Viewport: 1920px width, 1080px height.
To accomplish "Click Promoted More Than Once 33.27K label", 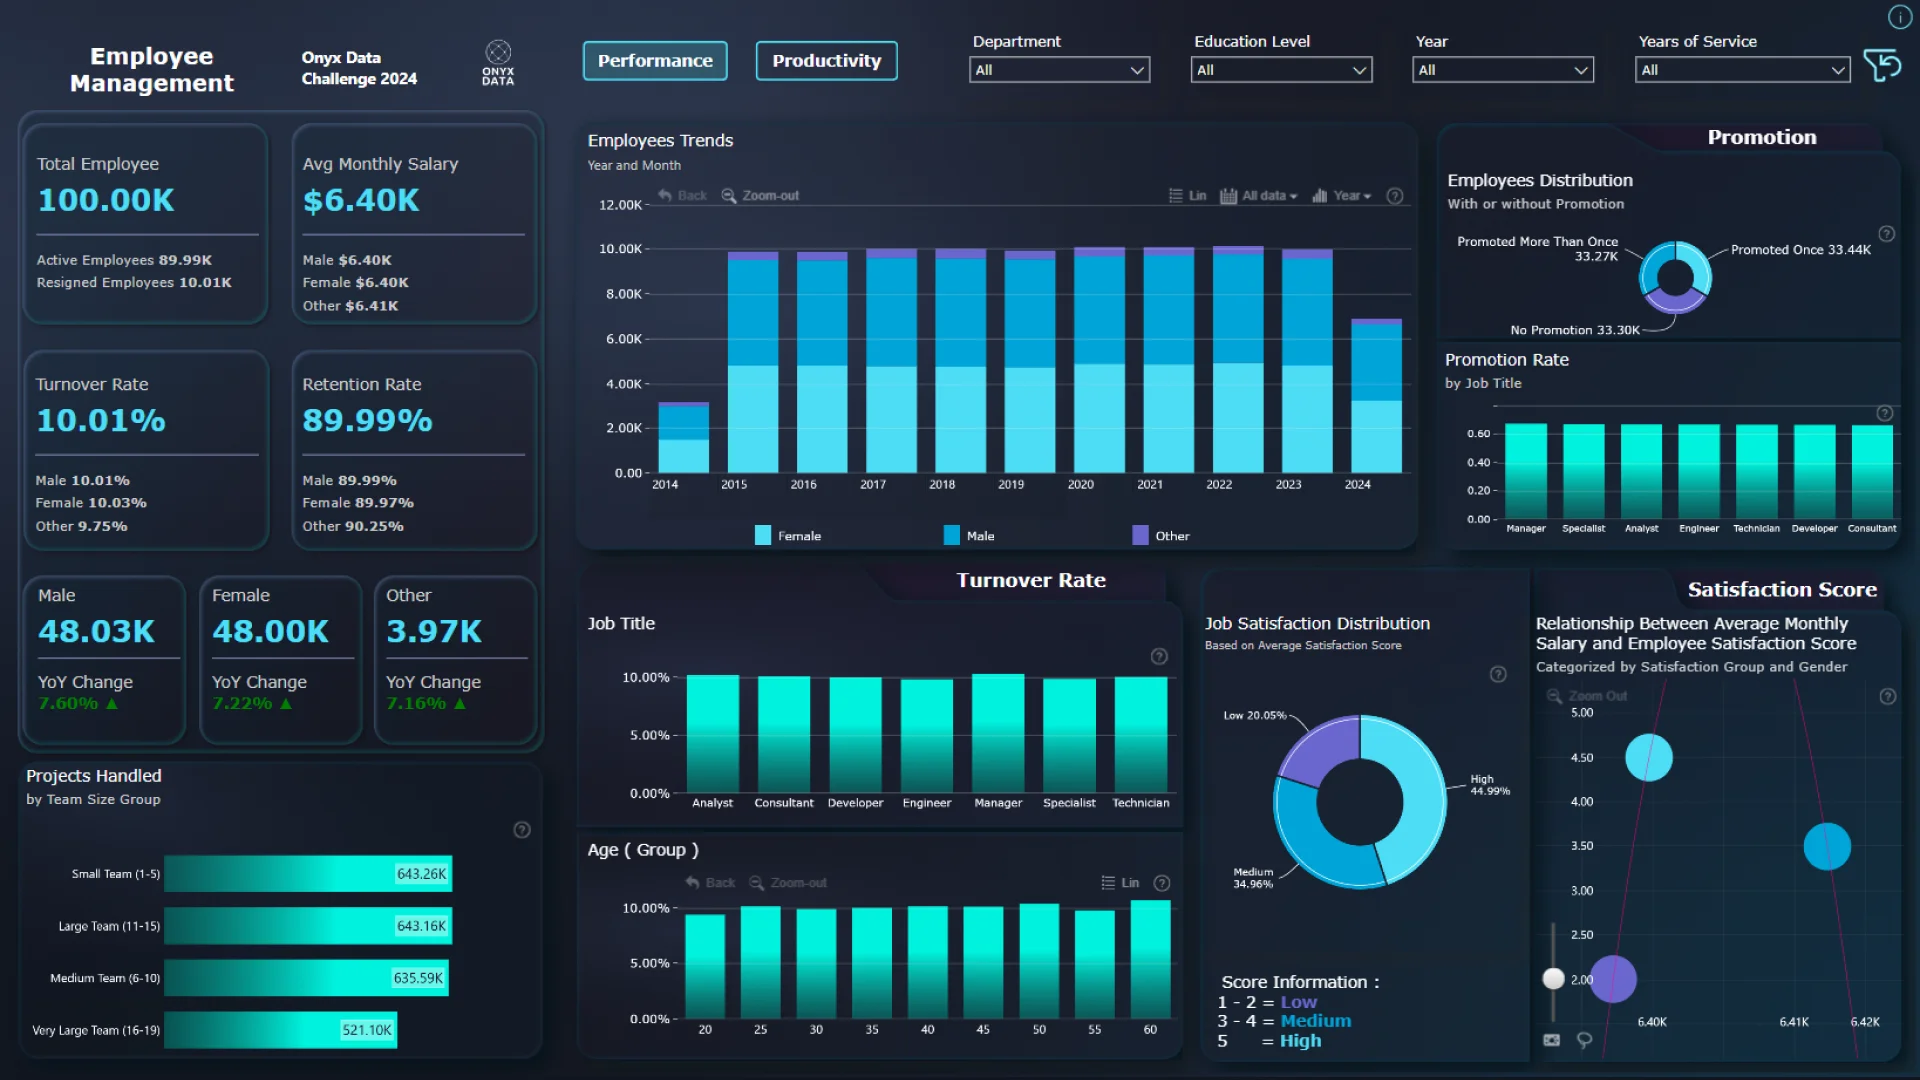I will [1538, 249].
